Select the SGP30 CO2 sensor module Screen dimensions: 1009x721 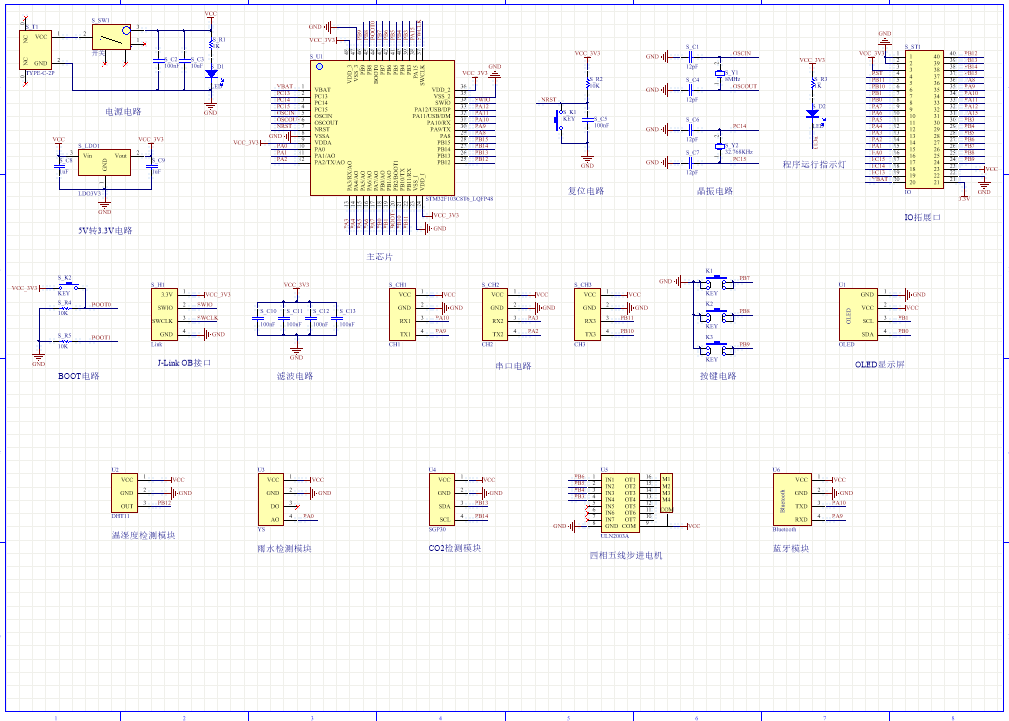tap(445, 499)
